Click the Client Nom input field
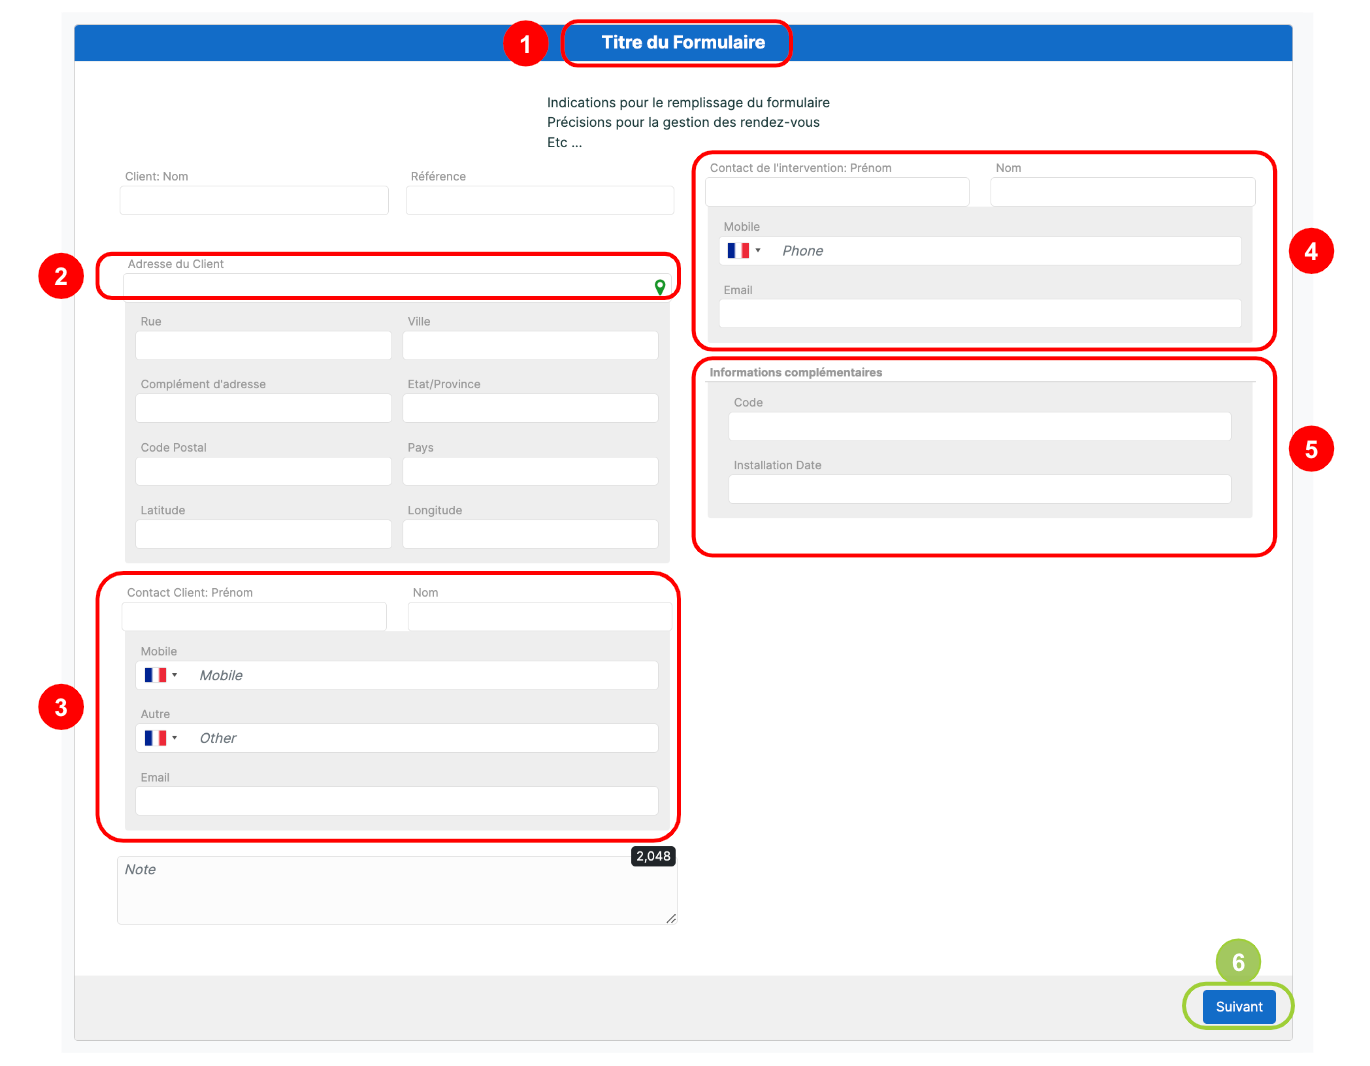The width and height of the screenshot is (1370, 1066). click(x=254, y=201)
